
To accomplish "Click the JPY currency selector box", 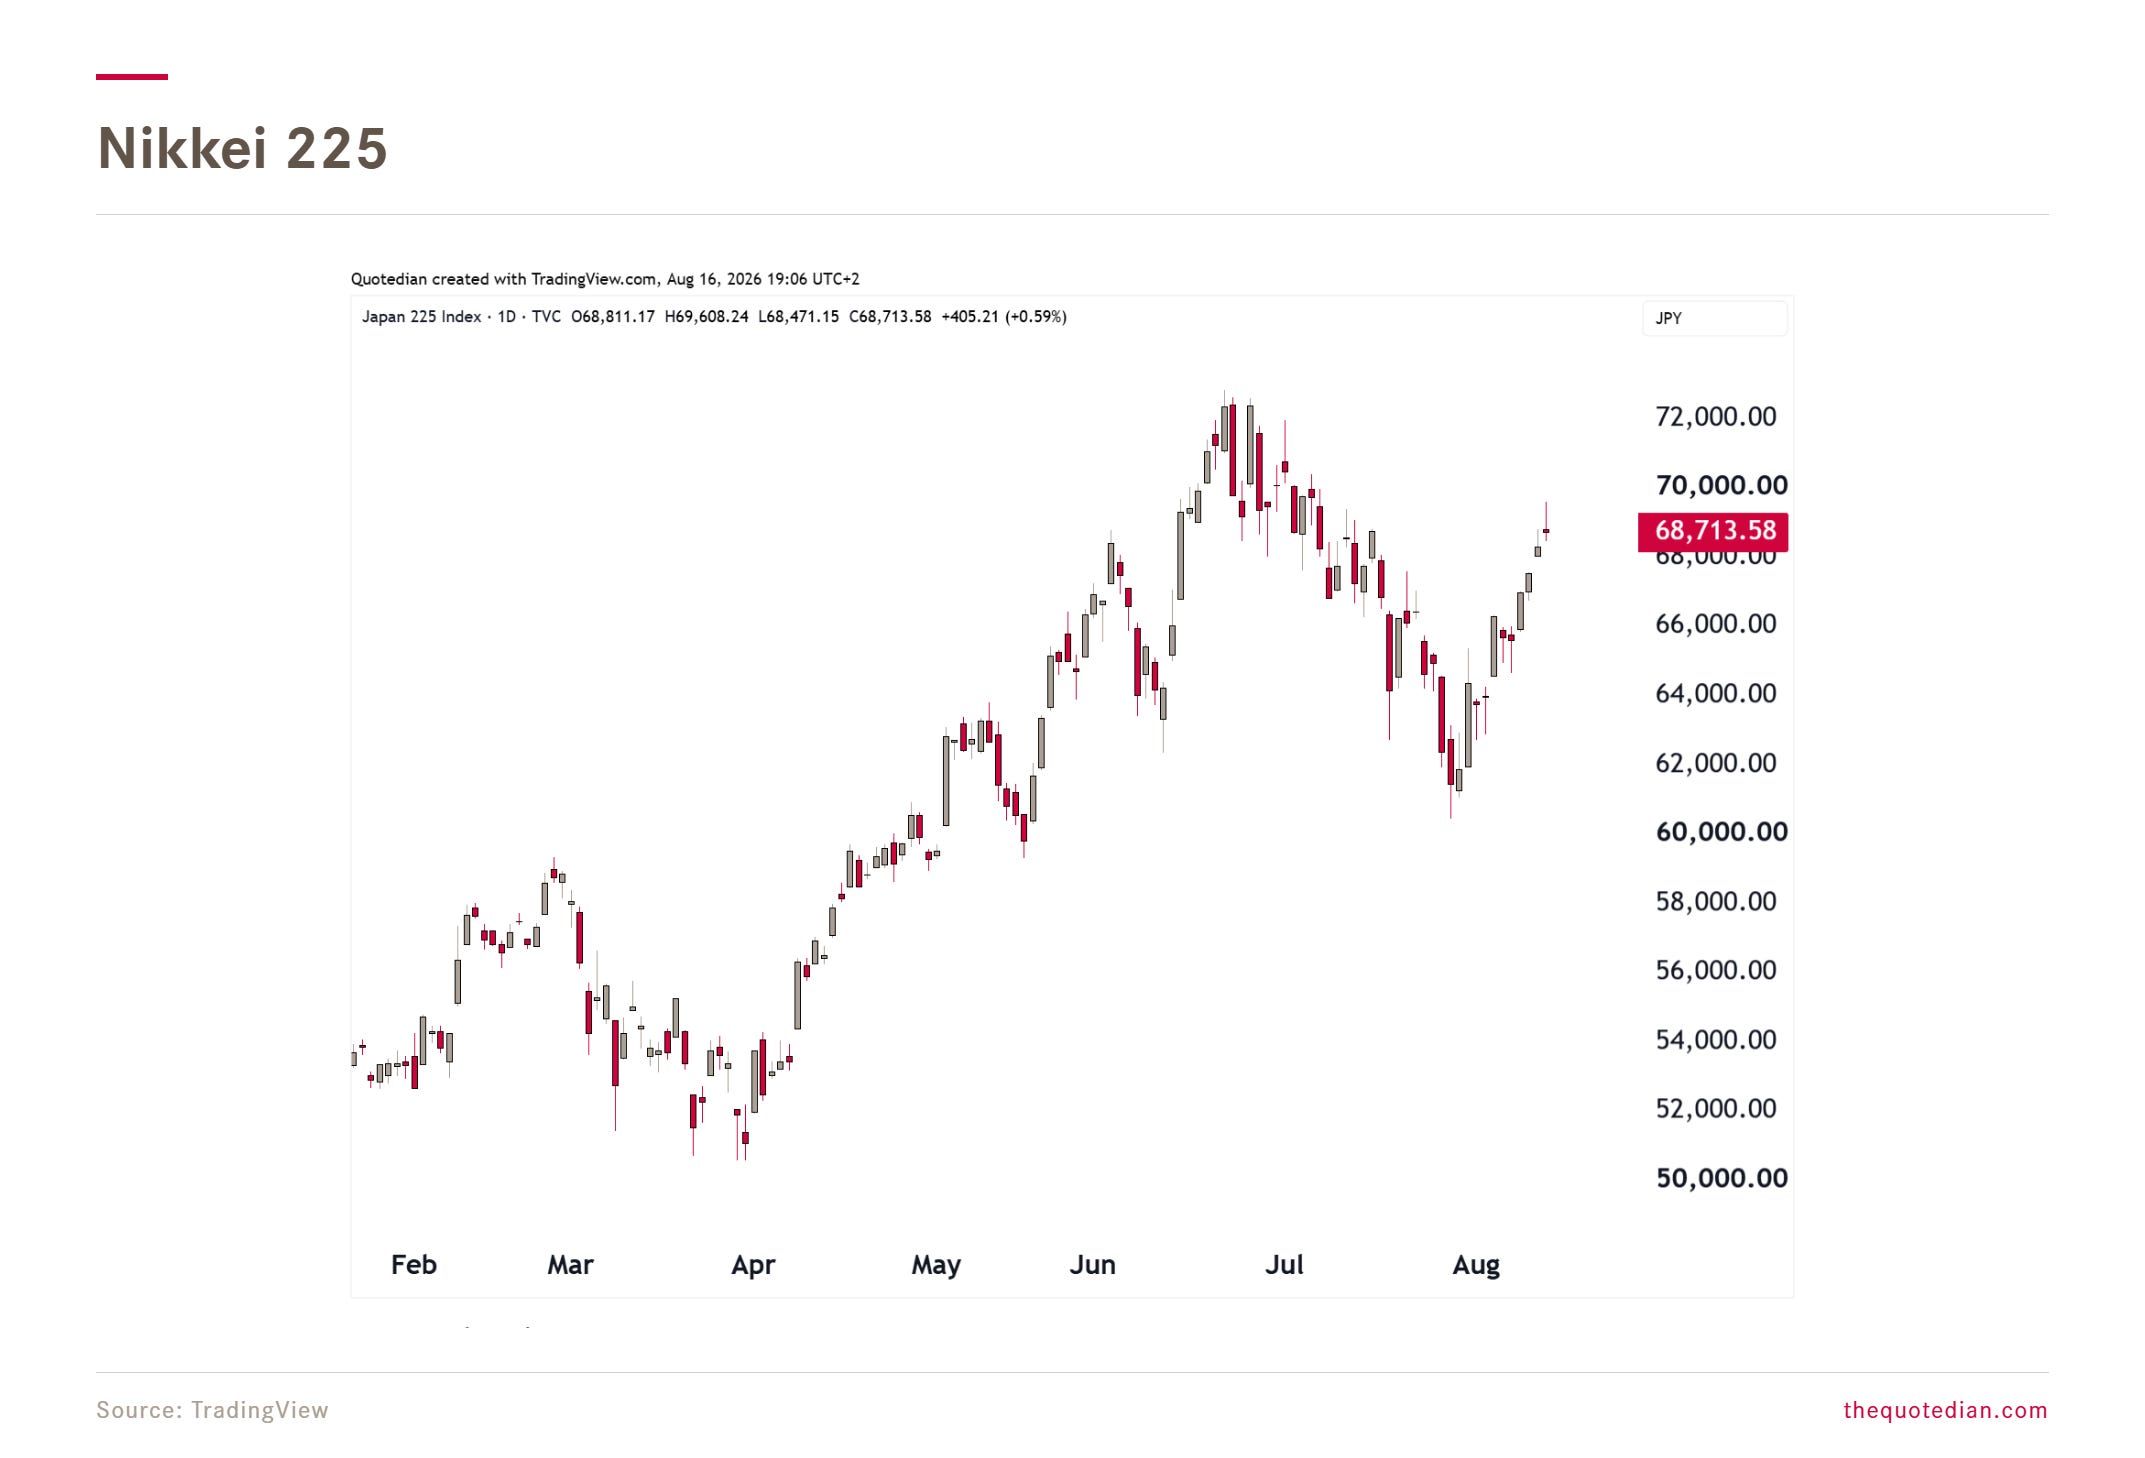I will [1714, 318].
